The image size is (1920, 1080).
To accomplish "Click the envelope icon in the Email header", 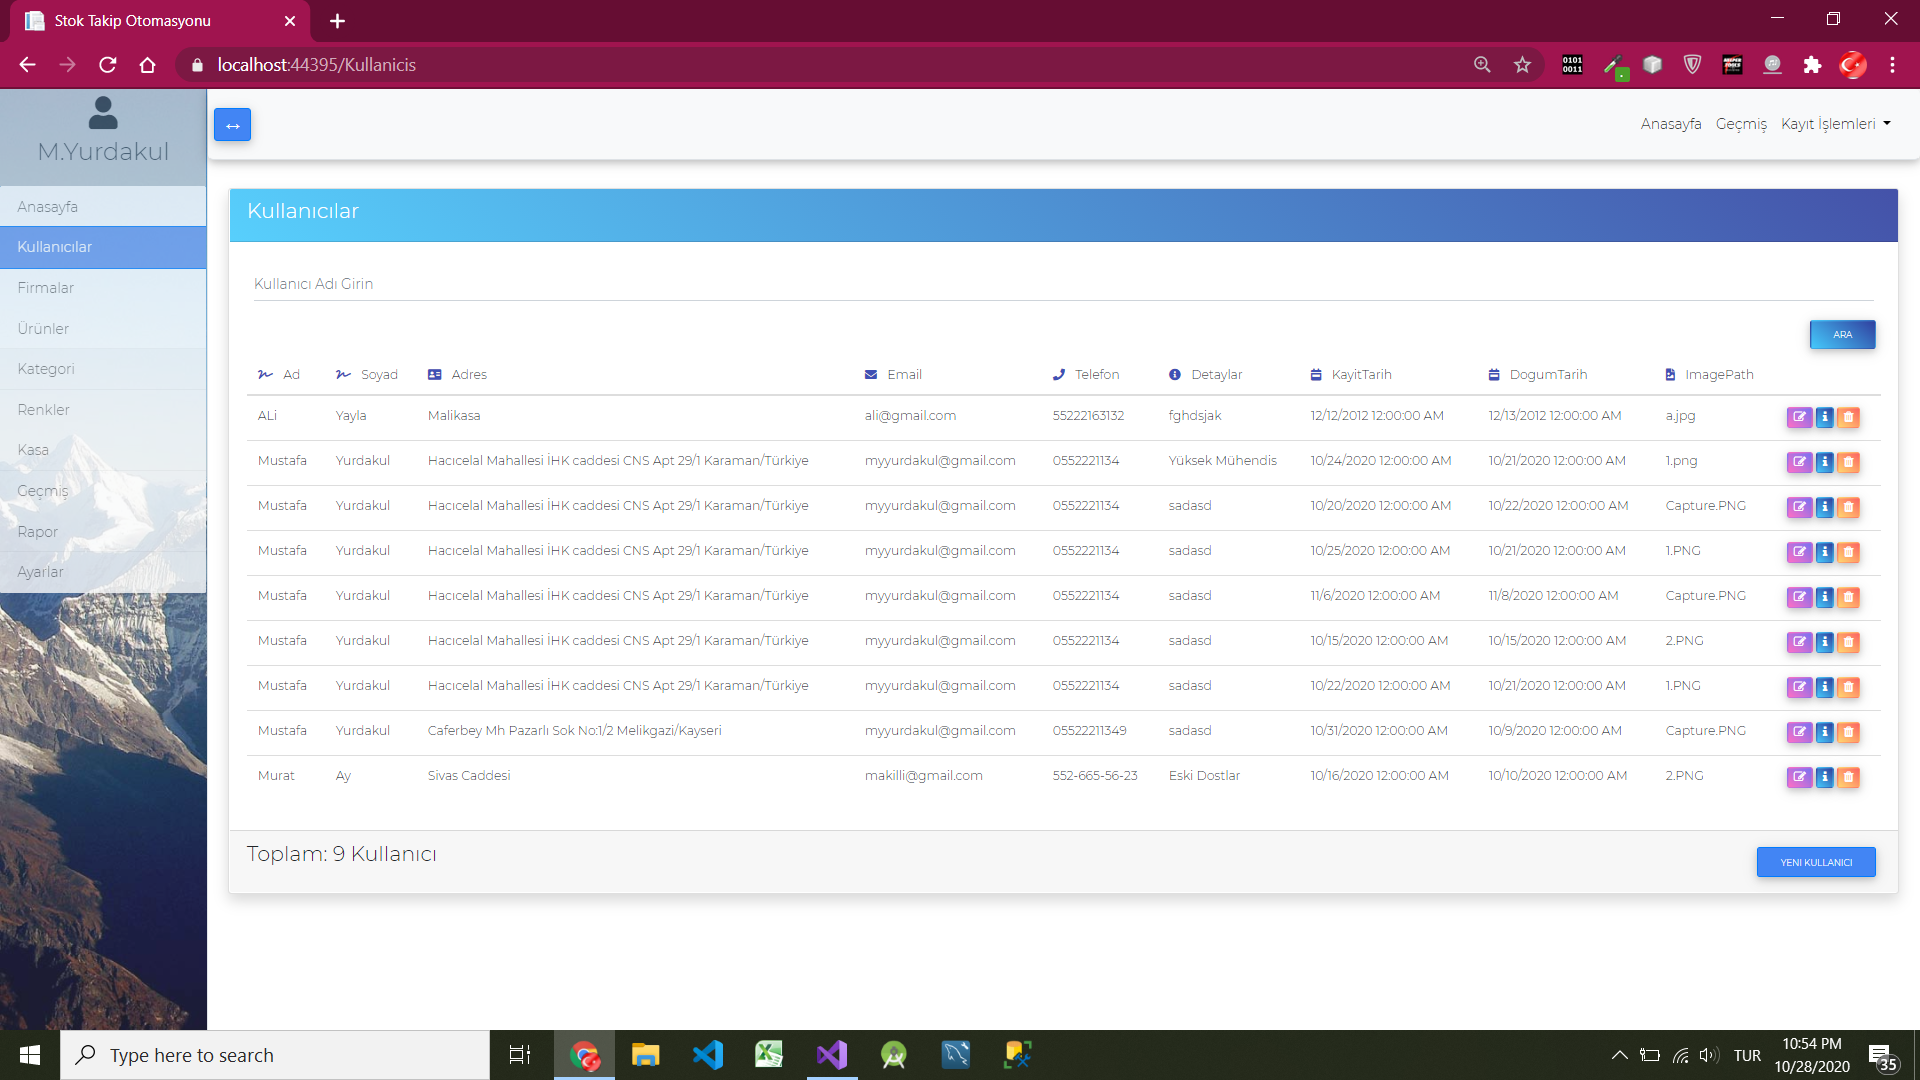I will (x=871, y=374).
